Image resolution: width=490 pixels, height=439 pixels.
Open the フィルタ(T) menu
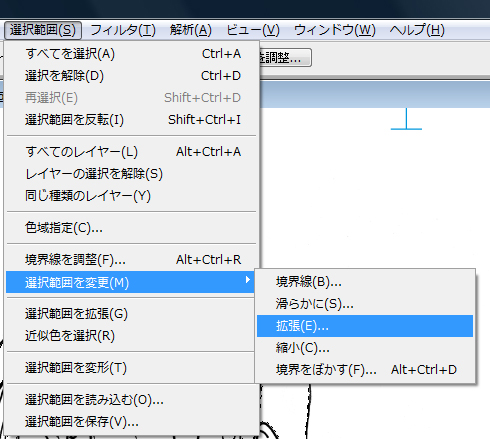coord(123,30)
